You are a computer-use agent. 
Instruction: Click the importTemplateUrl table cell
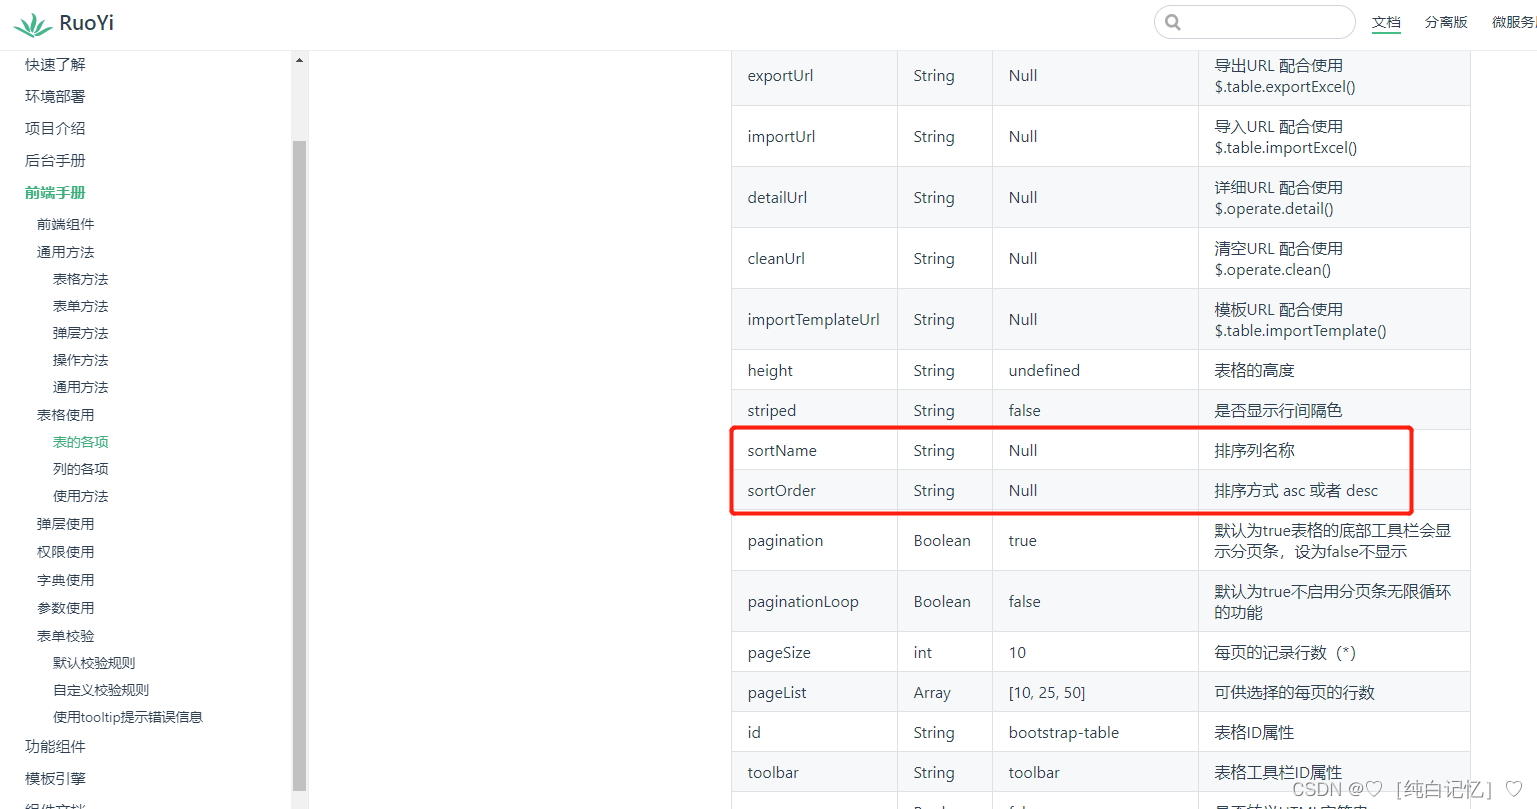click(x=814, y=320)
